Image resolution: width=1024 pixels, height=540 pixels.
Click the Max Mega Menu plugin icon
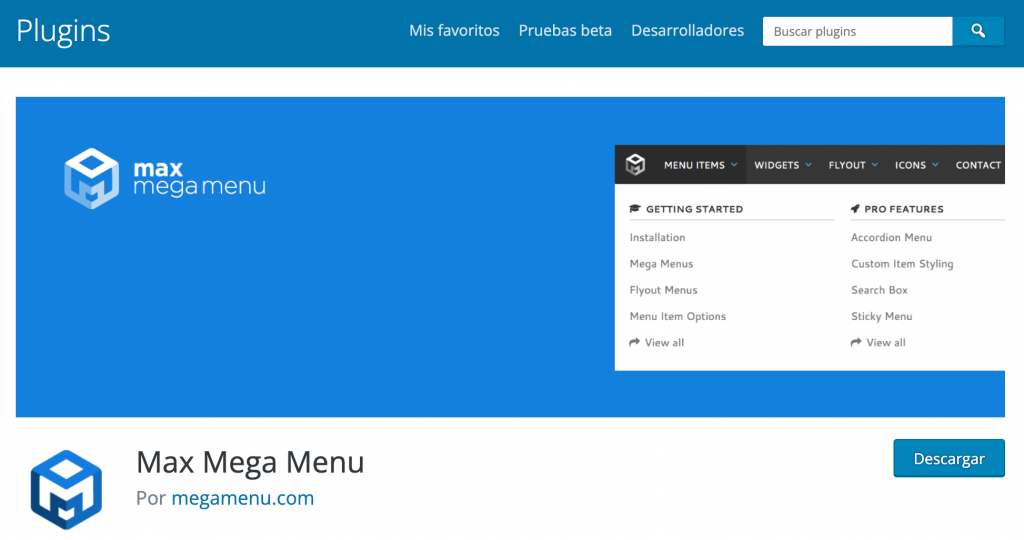(x=66, y=489)
